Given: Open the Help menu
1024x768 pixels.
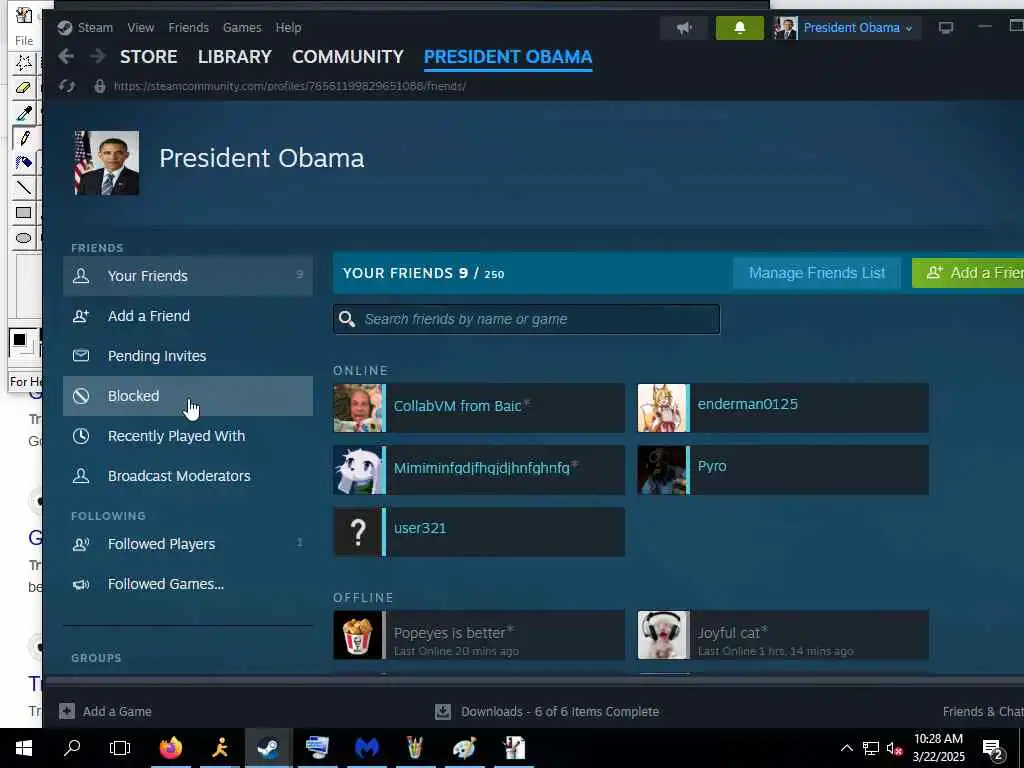Looking at the screenshot, I should tap(288, 27).
